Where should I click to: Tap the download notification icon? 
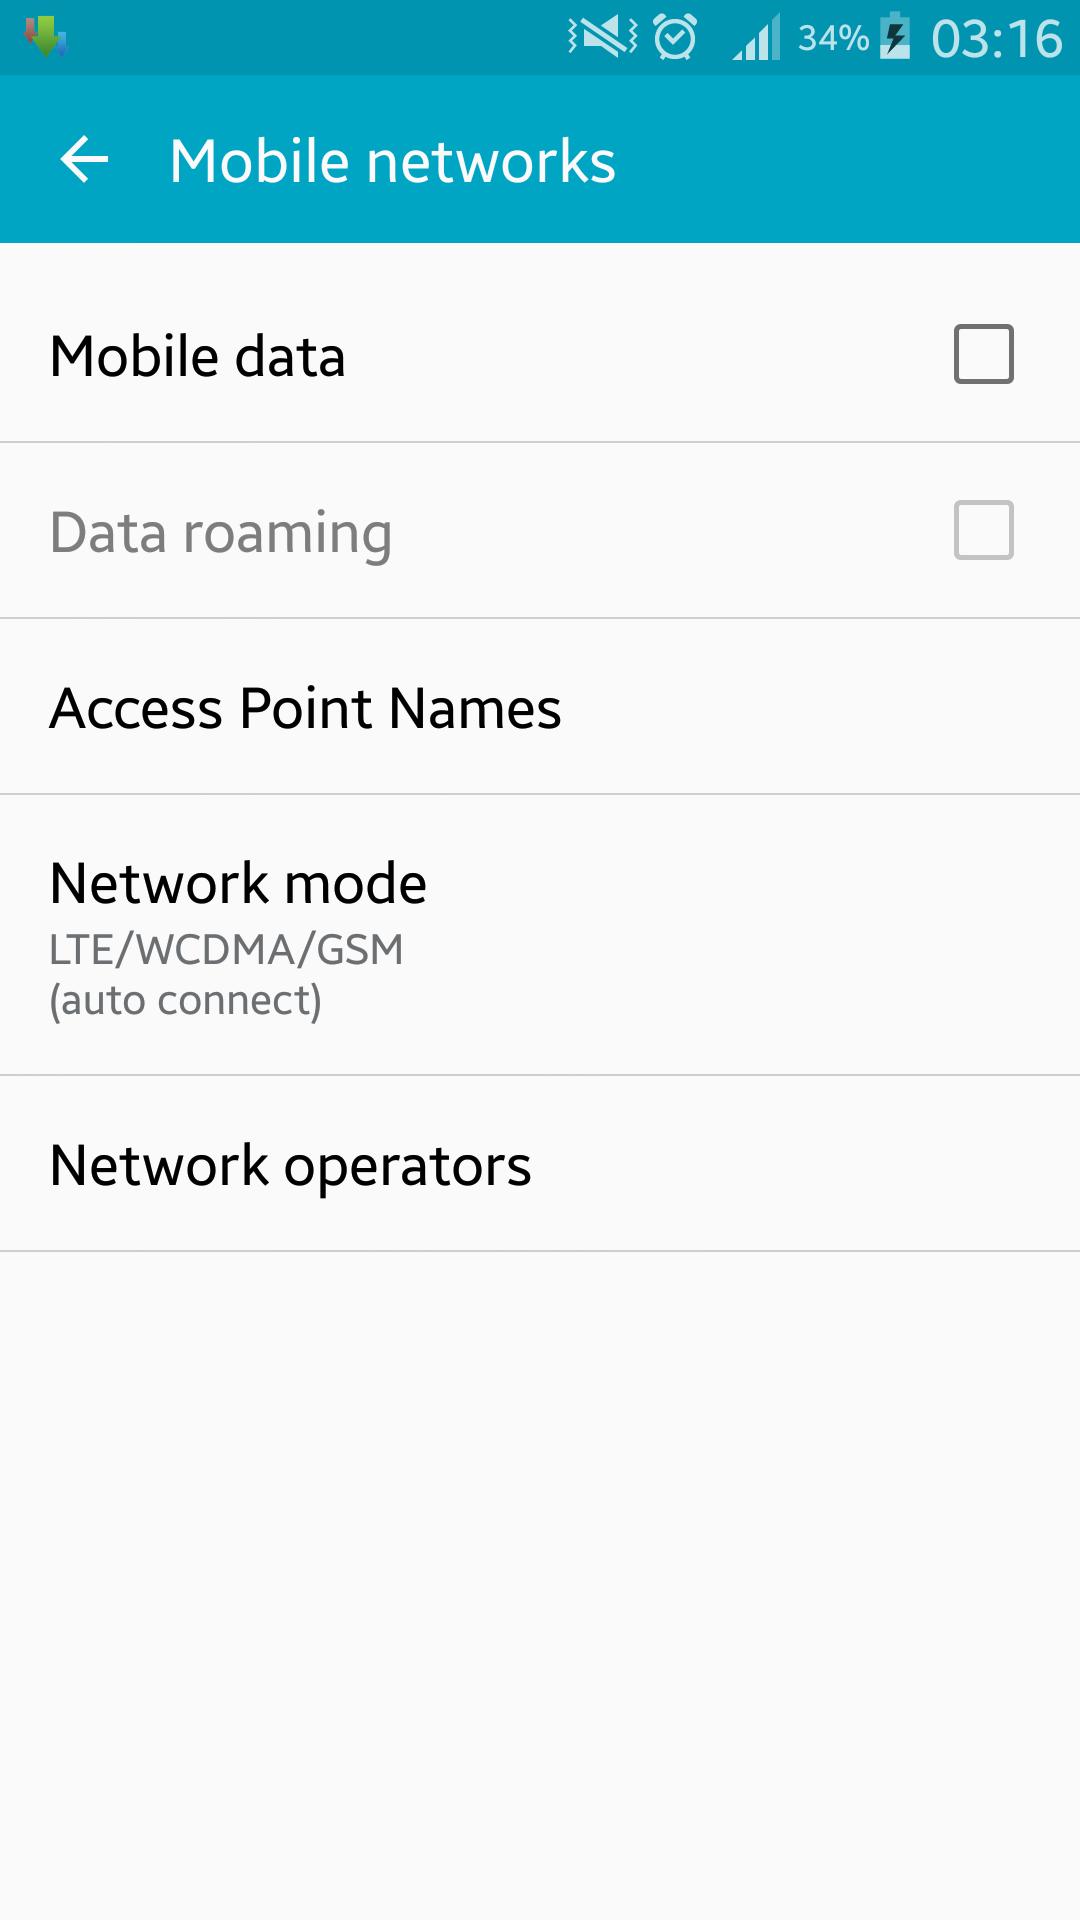tap(46, 38)
